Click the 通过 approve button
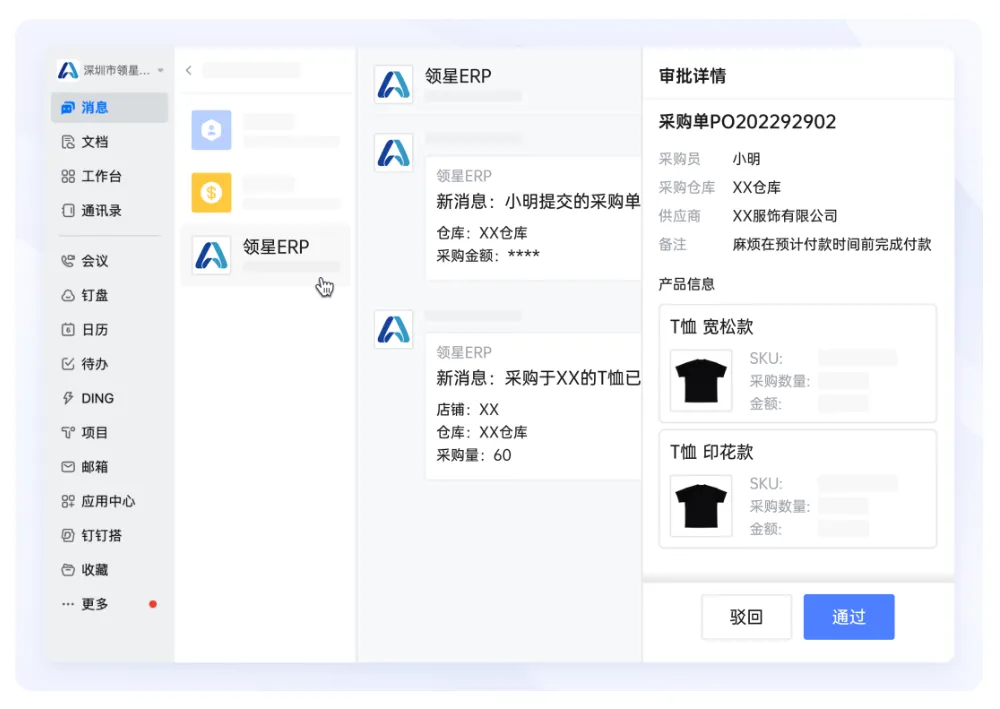The width and height of the screenshot is (1000, 709). [x=849, y=617]
